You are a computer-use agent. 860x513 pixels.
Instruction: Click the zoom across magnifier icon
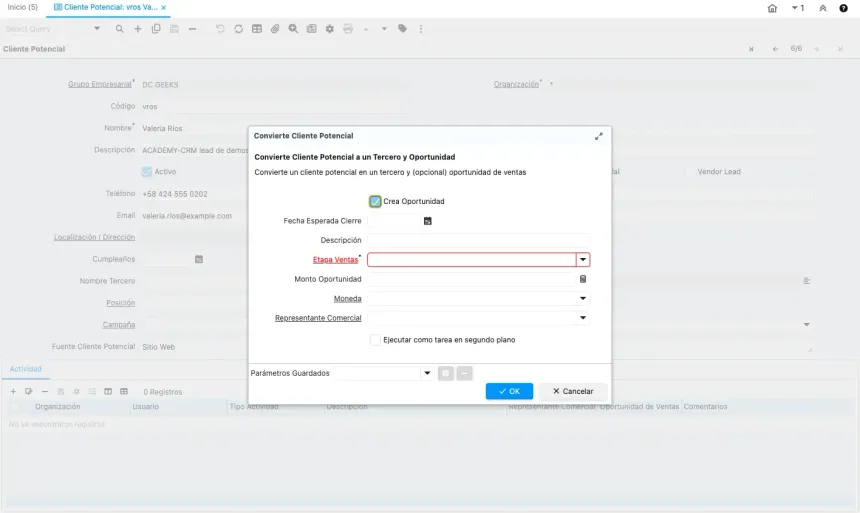click(293, 29)
